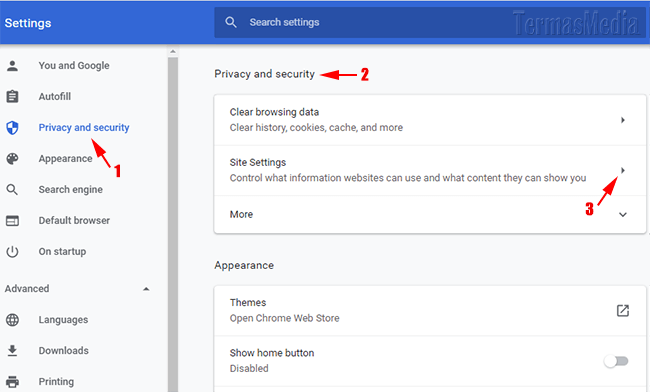Click the search magnifier icon in header
The height and width of the screenshot is (392, 650).
click(x=230, y=22)
